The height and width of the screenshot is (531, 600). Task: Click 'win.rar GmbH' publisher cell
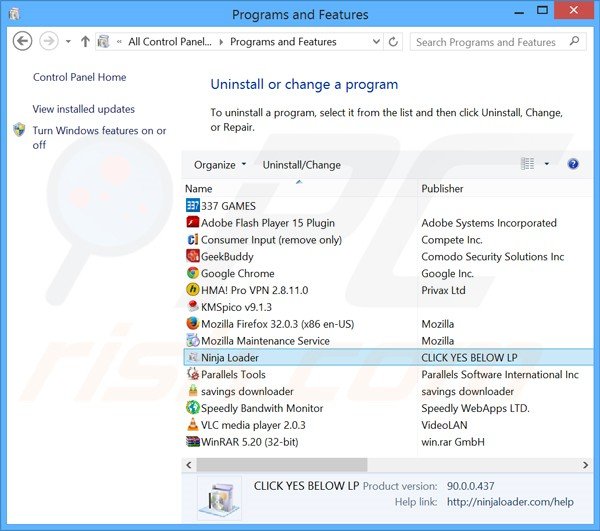pyautogui.click(x=453, y=441)
